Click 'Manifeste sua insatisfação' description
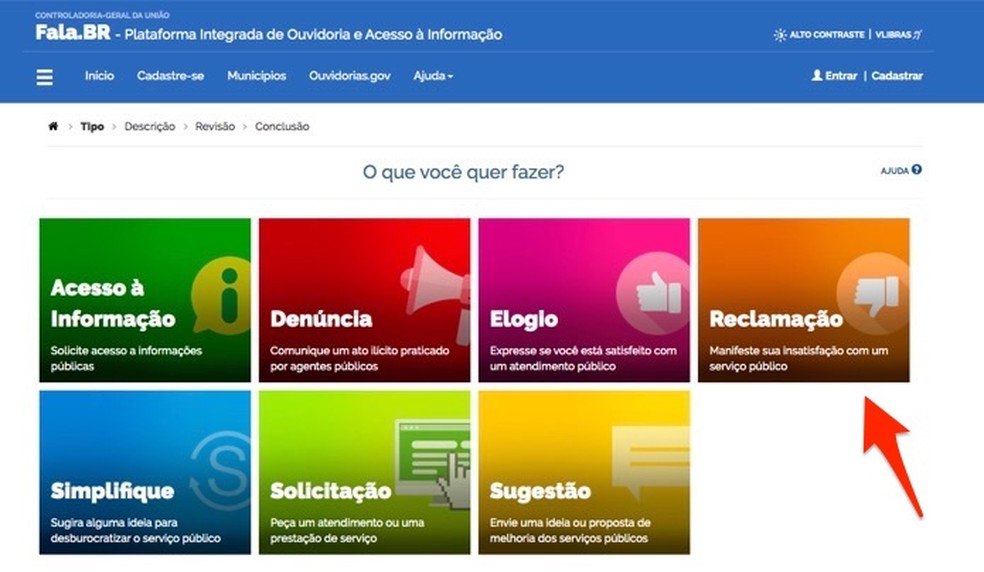Screen dimensions: 984x572 pyautogui.click(x=798, y=359)
